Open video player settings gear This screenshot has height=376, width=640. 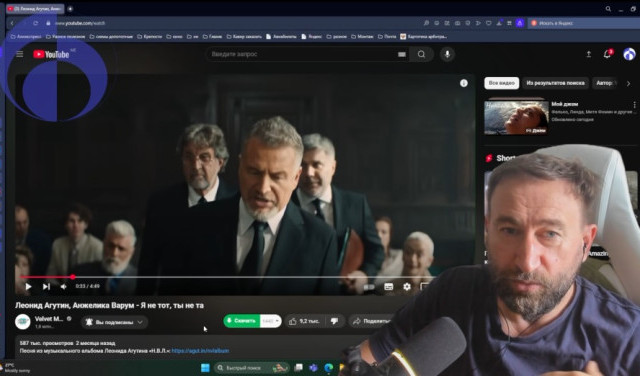407,287
